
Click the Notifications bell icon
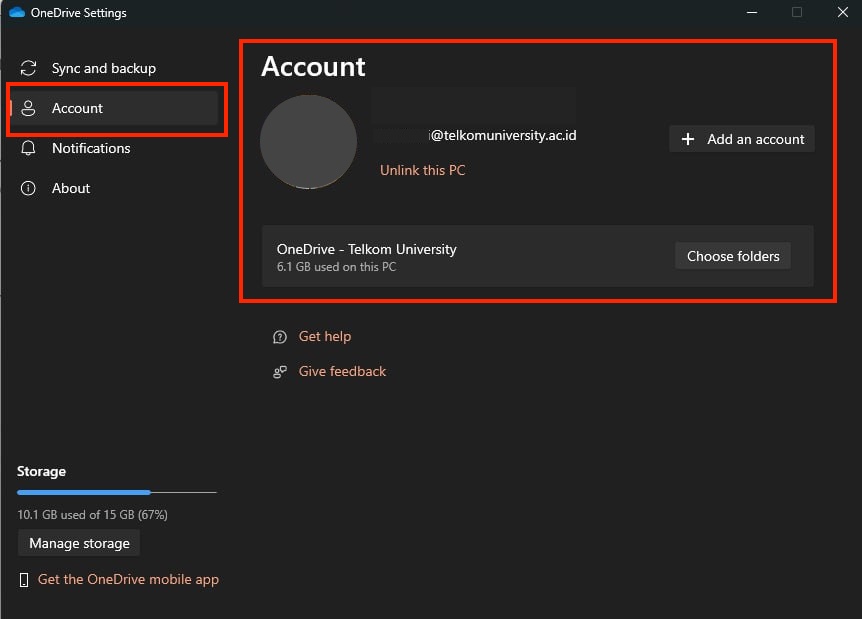click(x=29, y=148)
